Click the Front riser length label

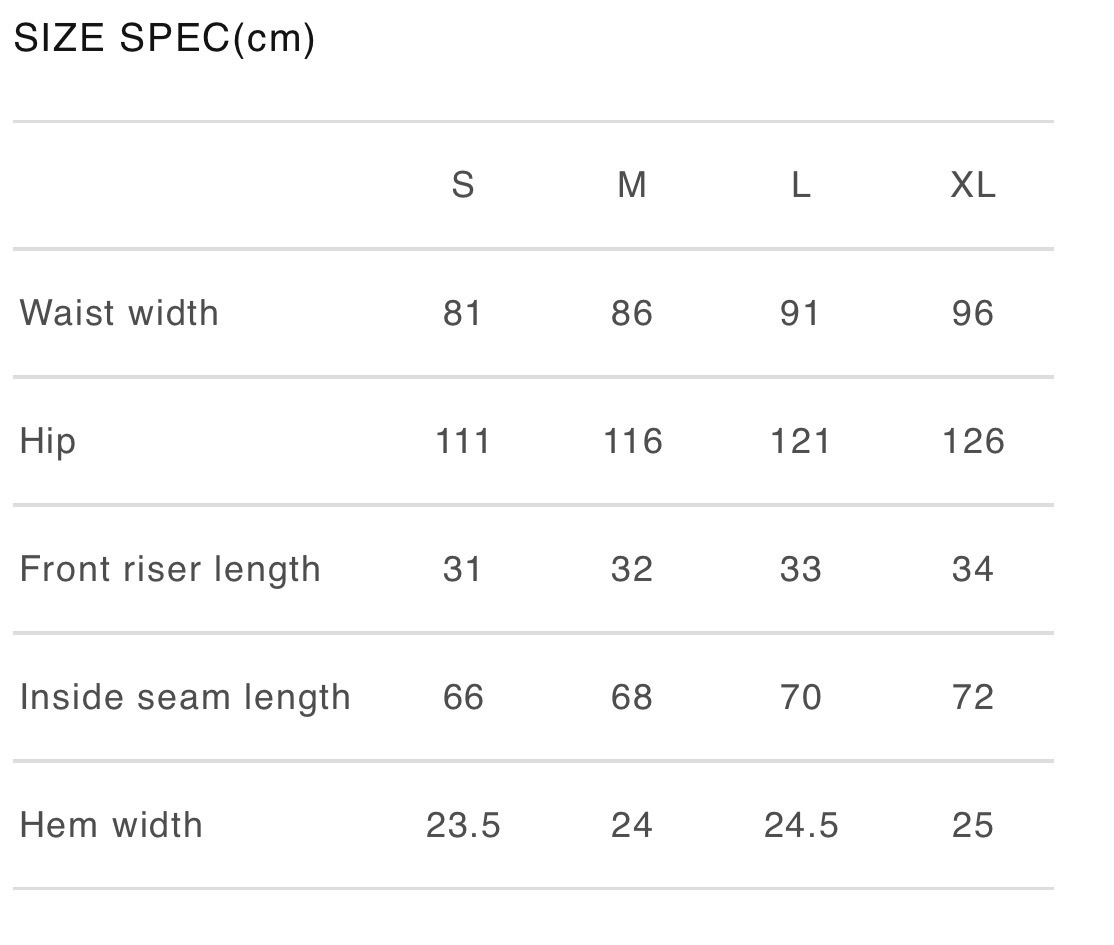click(x=170, y=569)
